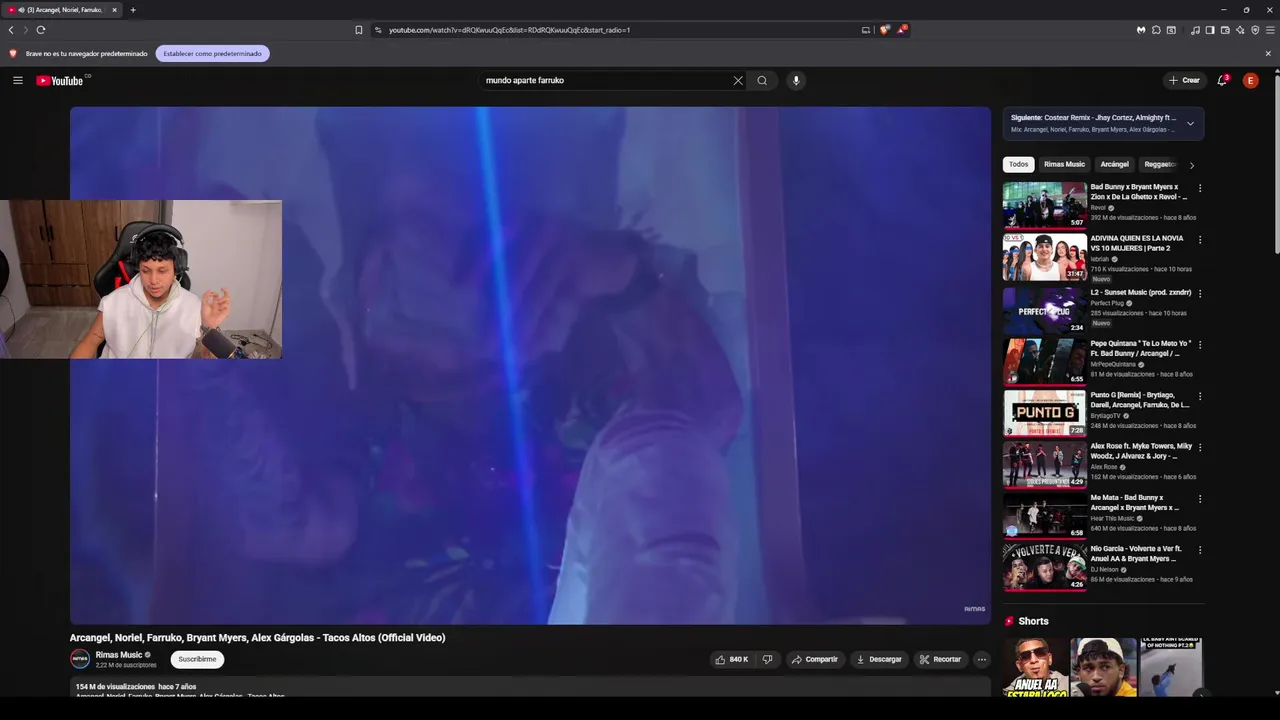Mute the tab using speaker icon

click(21, 10)
